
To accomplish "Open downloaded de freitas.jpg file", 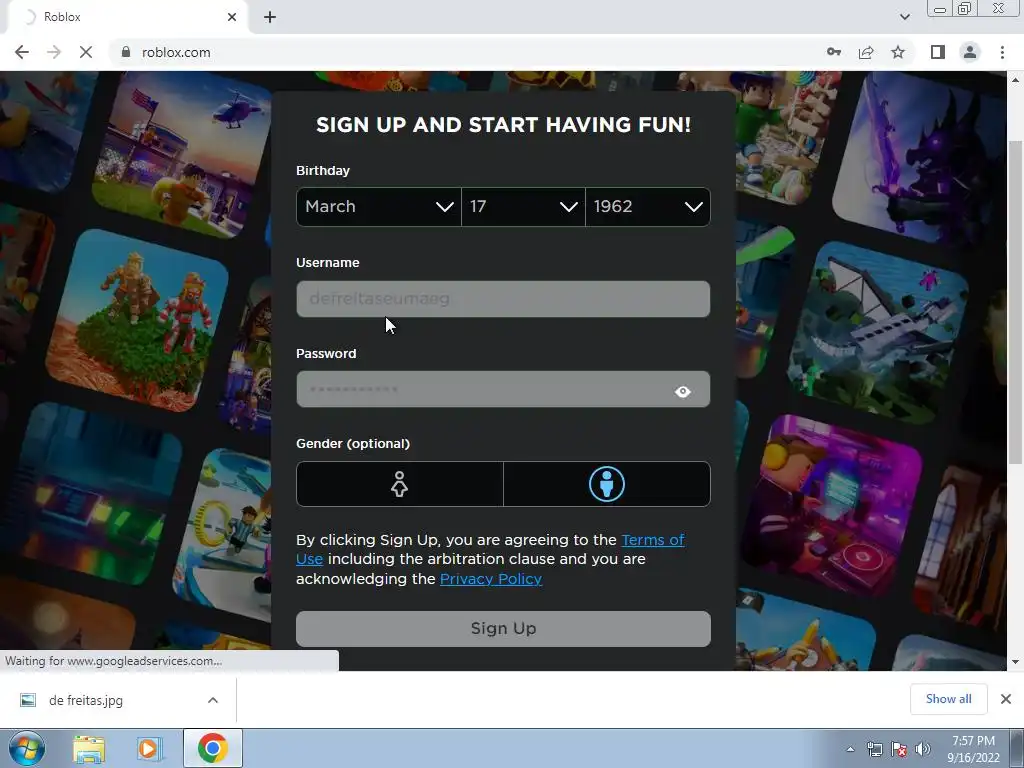I will pos(85,700).
